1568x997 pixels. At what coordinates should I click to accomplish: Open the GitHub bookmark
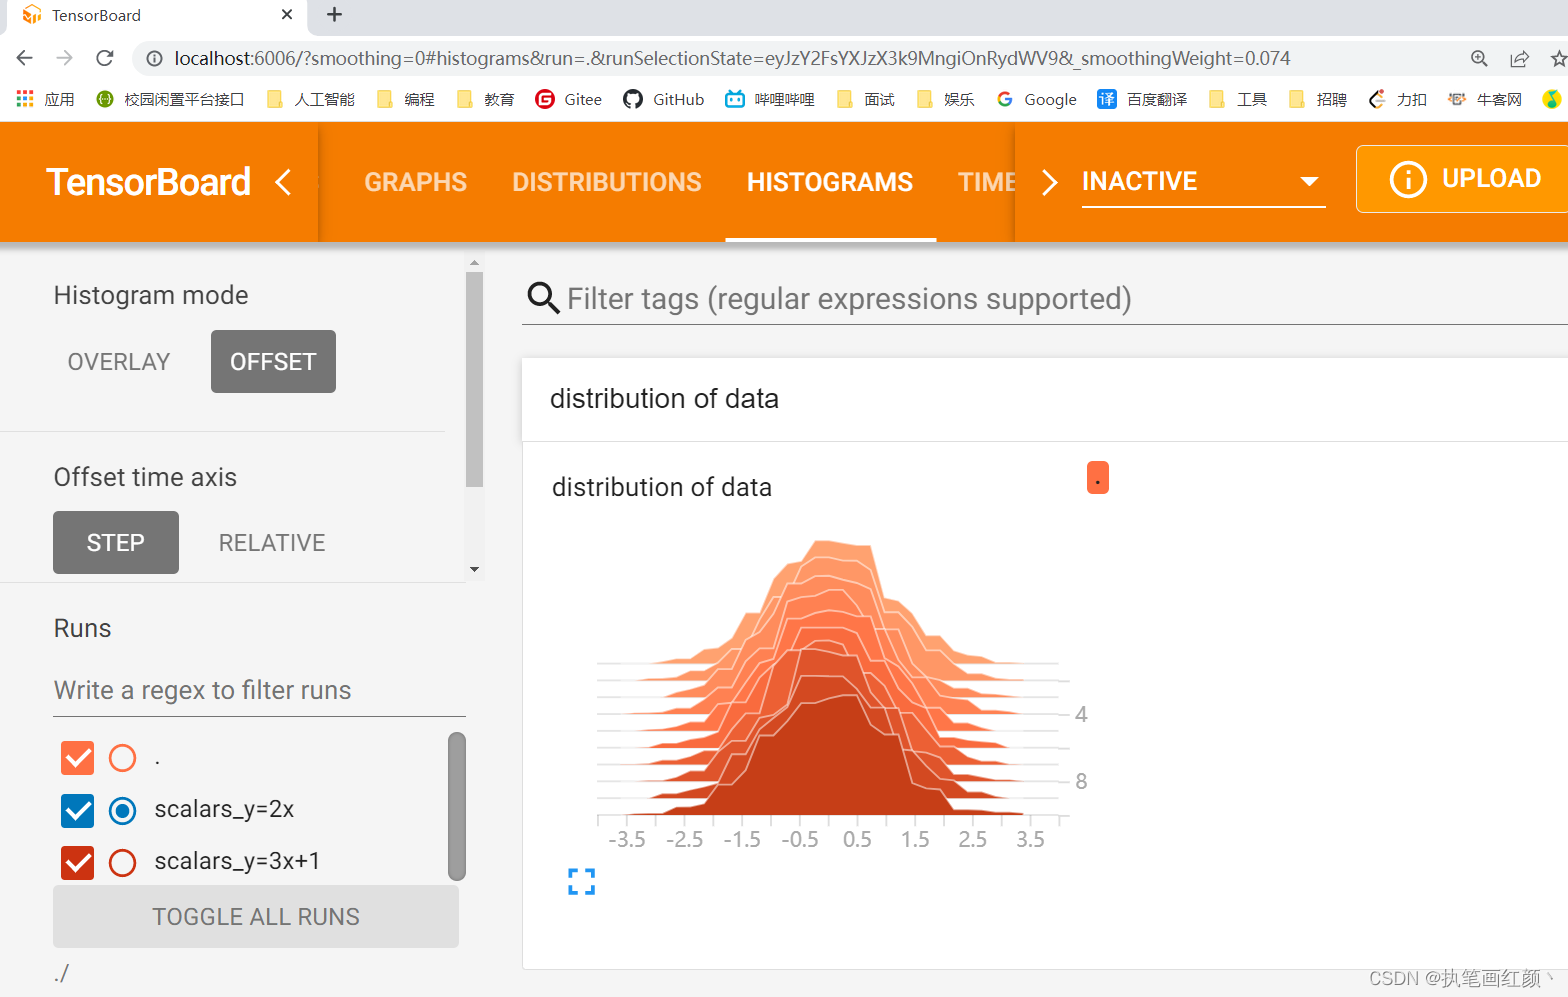[664, 99]
